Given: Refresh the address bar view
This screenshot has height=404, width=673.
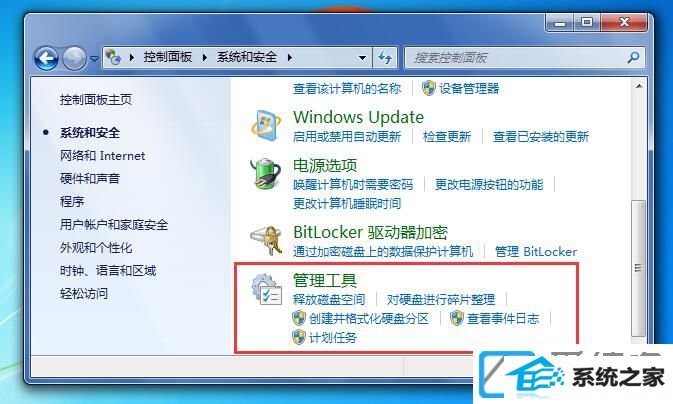Looking at the screenshot, I should [385, 58].
